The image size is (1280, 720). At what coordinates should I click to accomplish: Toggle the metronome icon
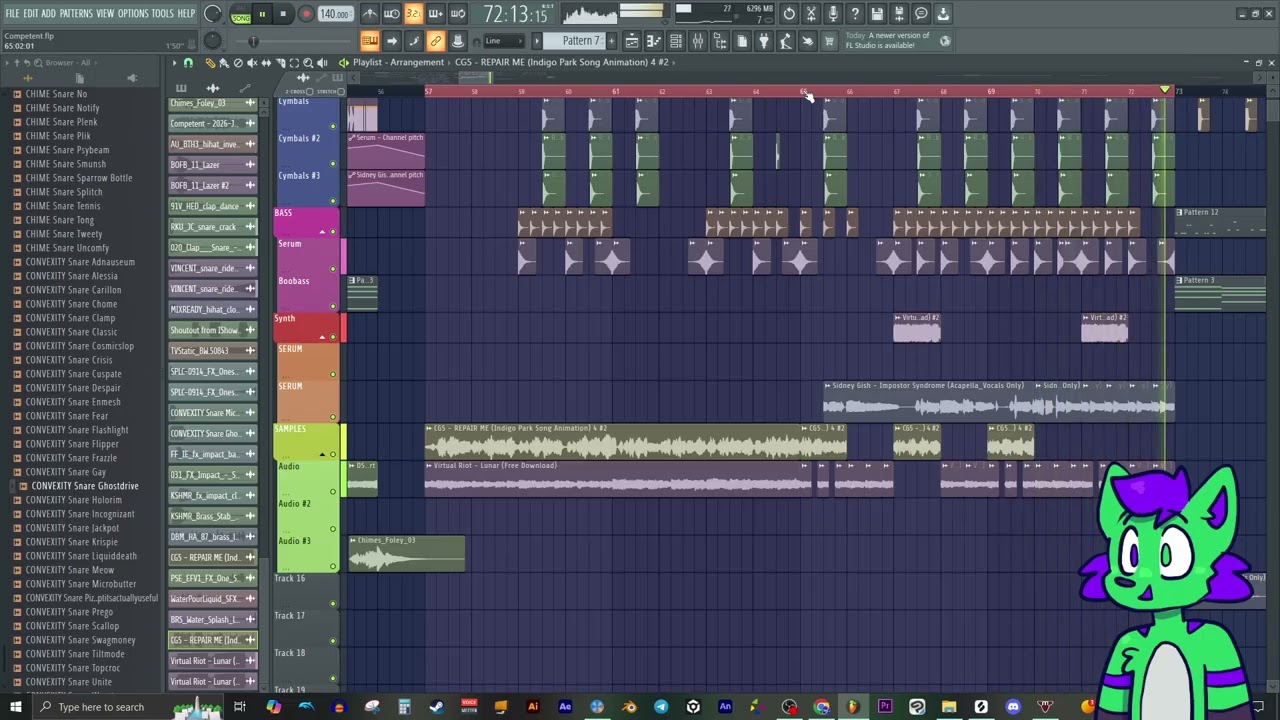pos(369,14)
